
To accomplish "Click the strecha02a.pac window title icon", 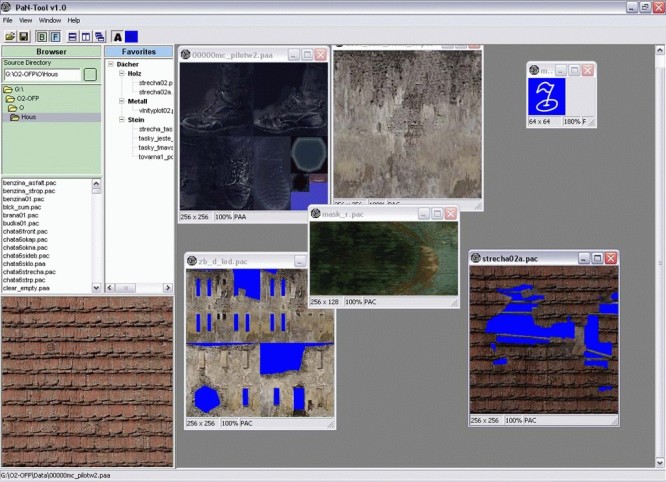I will (x=476, y=258).
